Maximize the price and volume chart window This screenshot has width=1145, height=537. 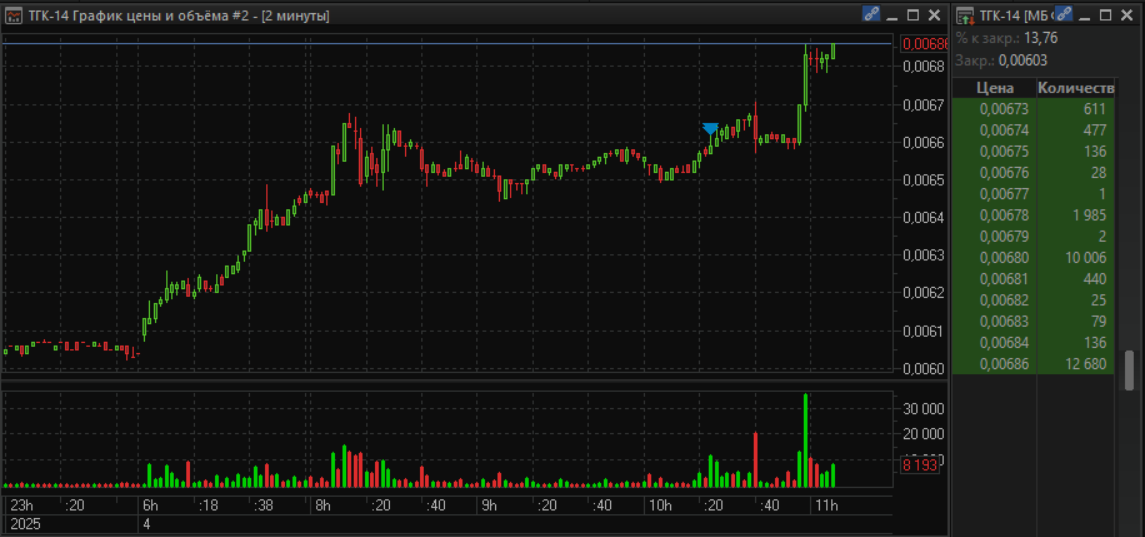[913, 15]
